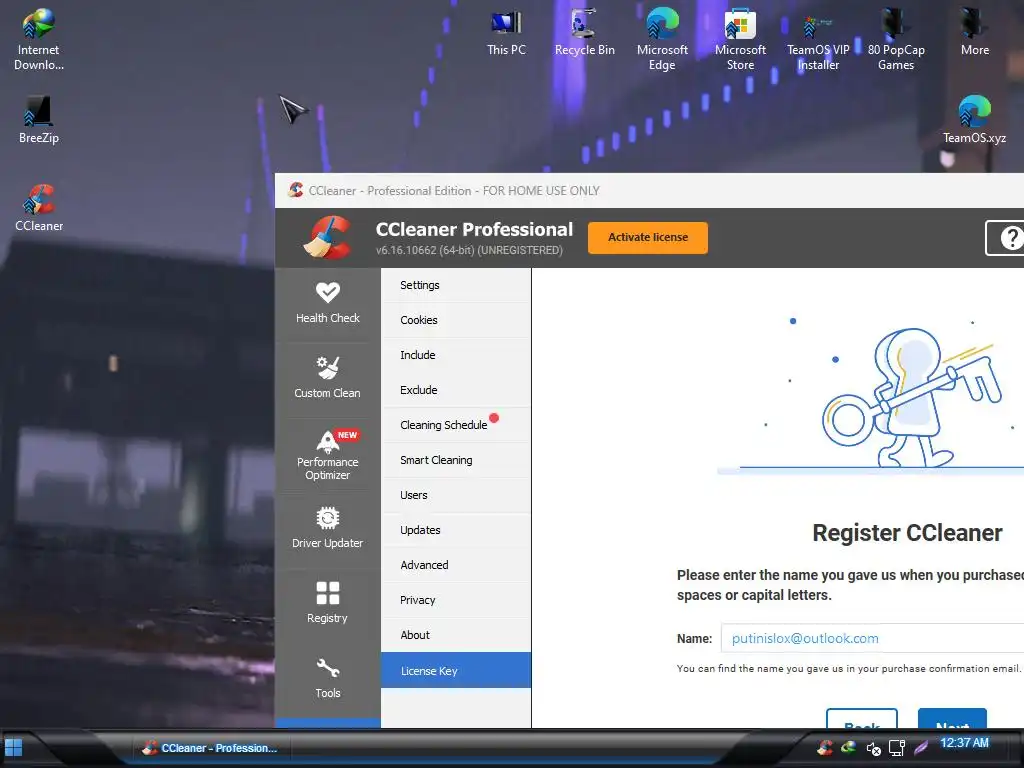Open Internet Download Manager desktop icon
This screenshot has width=1024, height=768.
[39, 39]
